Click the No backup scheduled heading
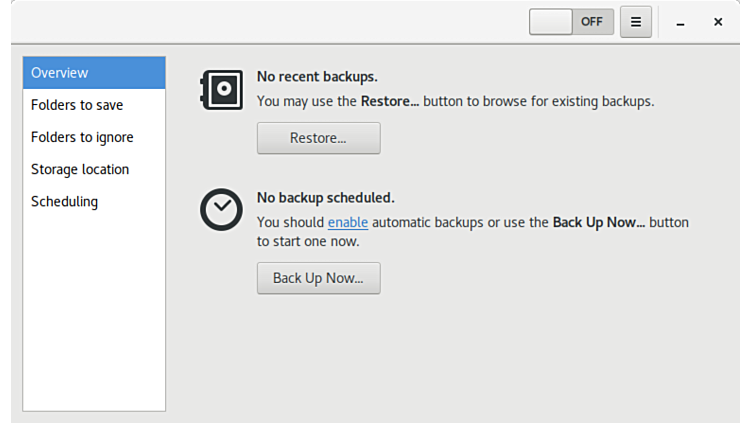Viewport: 752px width, 423px height. [325, 197]
